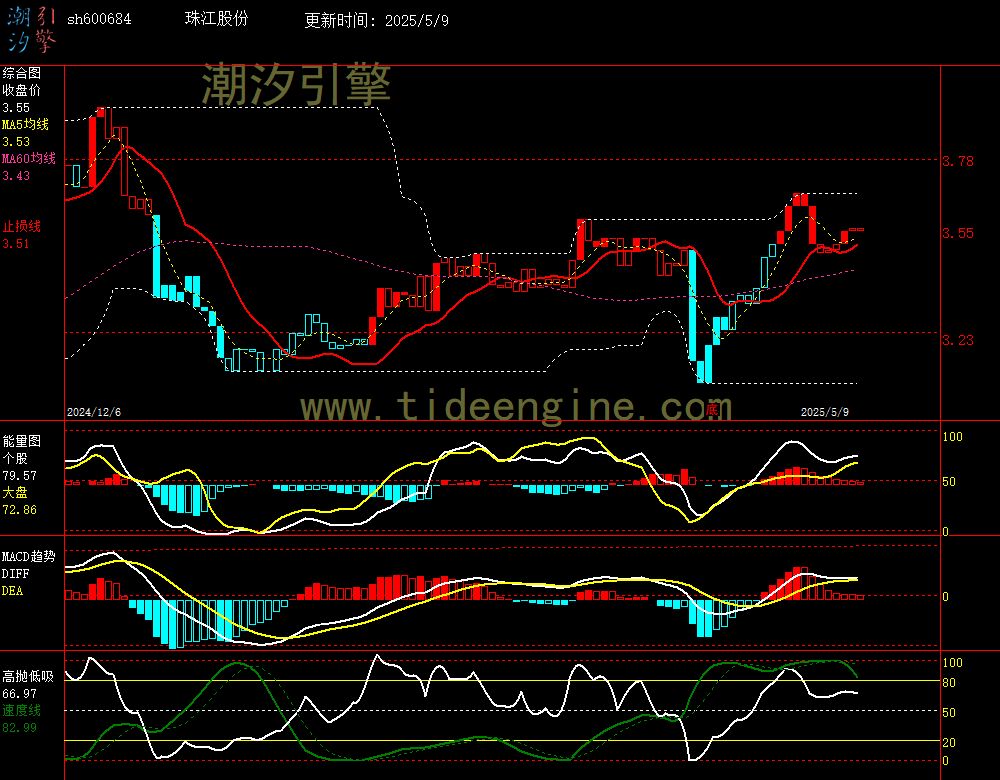
Task: Click the 3.55 price axis label on the right
Action: (959, 233)
